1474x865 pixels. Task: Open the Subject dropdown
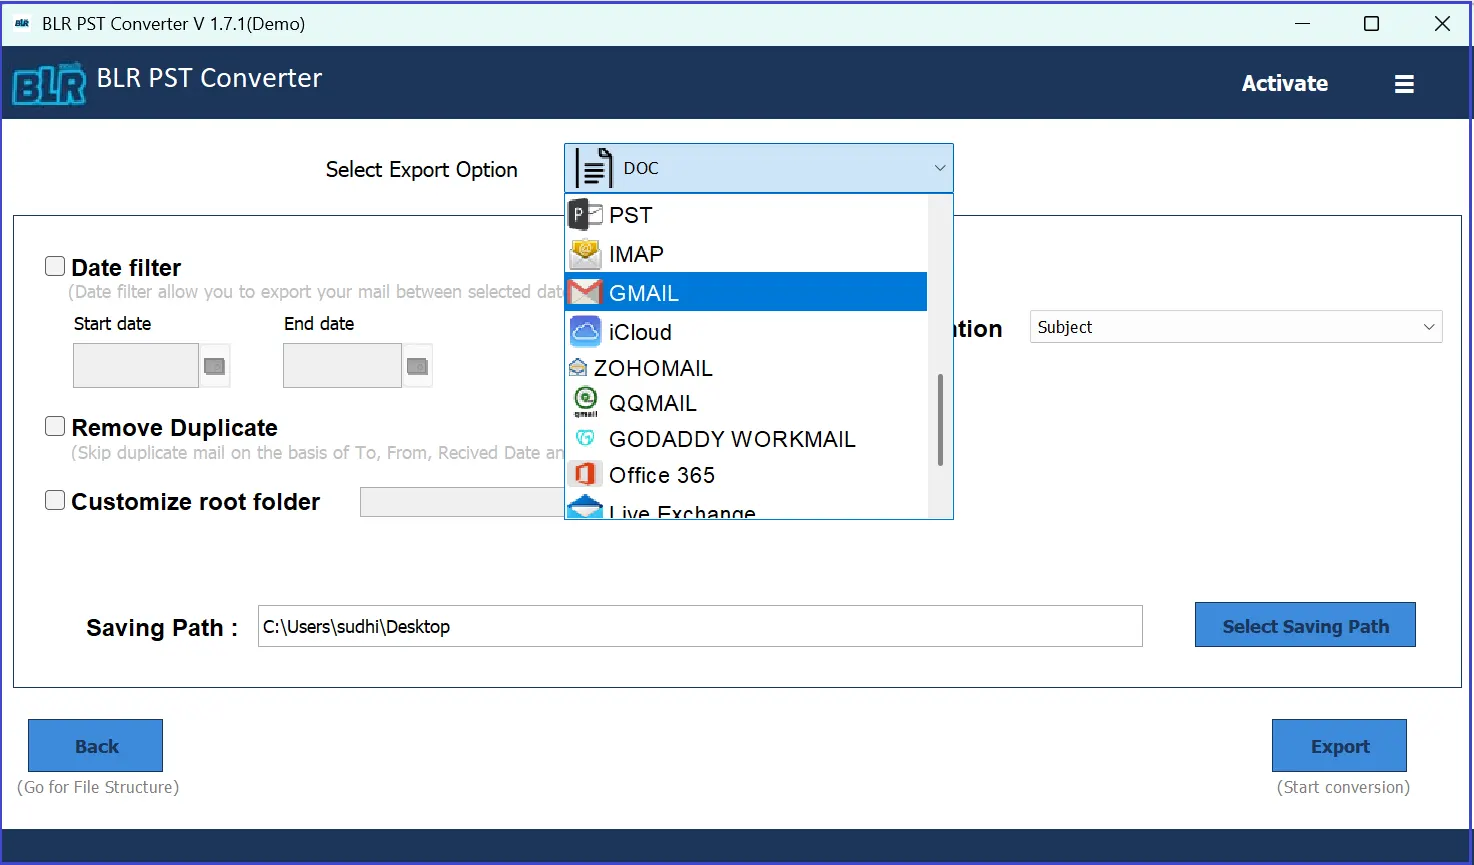(x=1429, y=326)
